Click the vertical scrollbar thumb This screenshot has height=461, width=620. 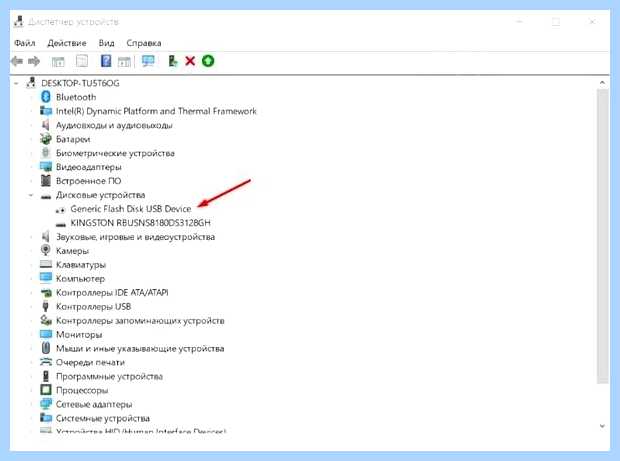(x=602, y=236)
